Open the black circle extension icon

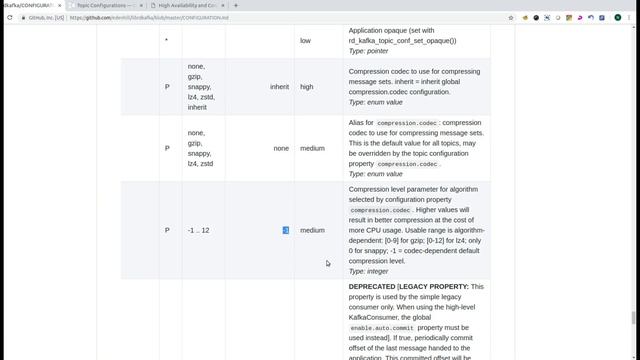[536, 18]
